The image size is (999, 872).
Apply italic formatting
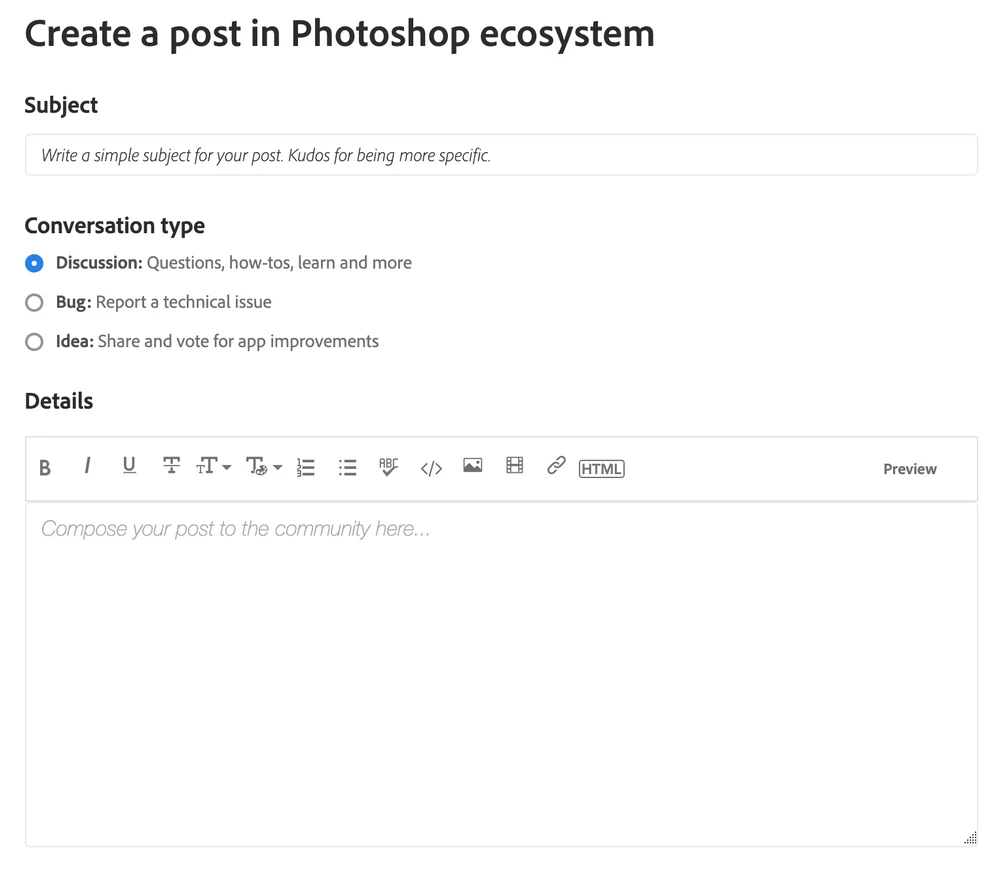tap(87, 467)
